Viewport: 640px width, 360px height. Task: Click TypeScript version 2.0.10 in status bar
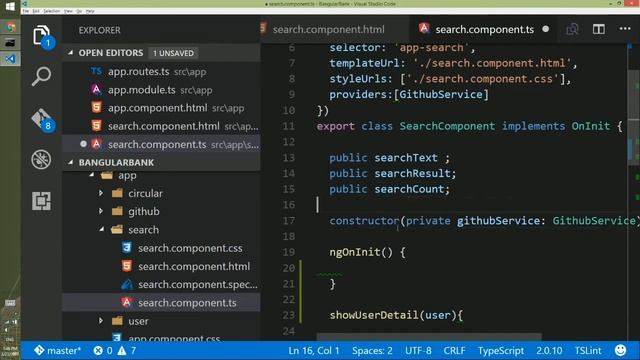click(x=549, y=351)
